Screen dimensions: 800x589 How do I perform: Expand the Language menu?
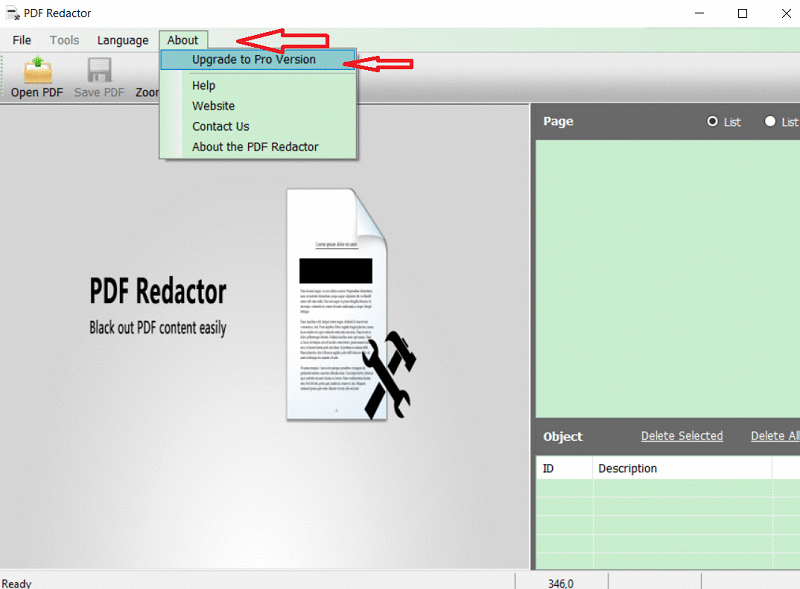pos(123,40)
